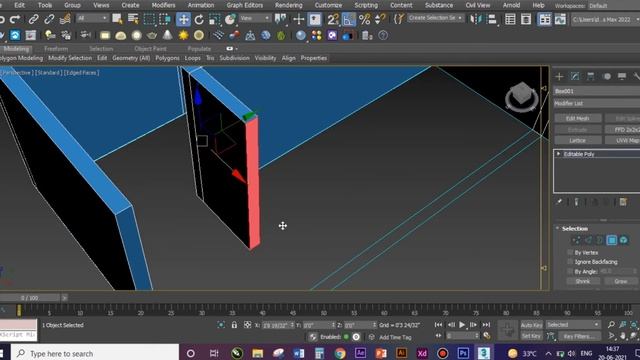Viewport: 640px width, 360px height.
Task: Click the Mirror tool icon
Action: point(476,19)
